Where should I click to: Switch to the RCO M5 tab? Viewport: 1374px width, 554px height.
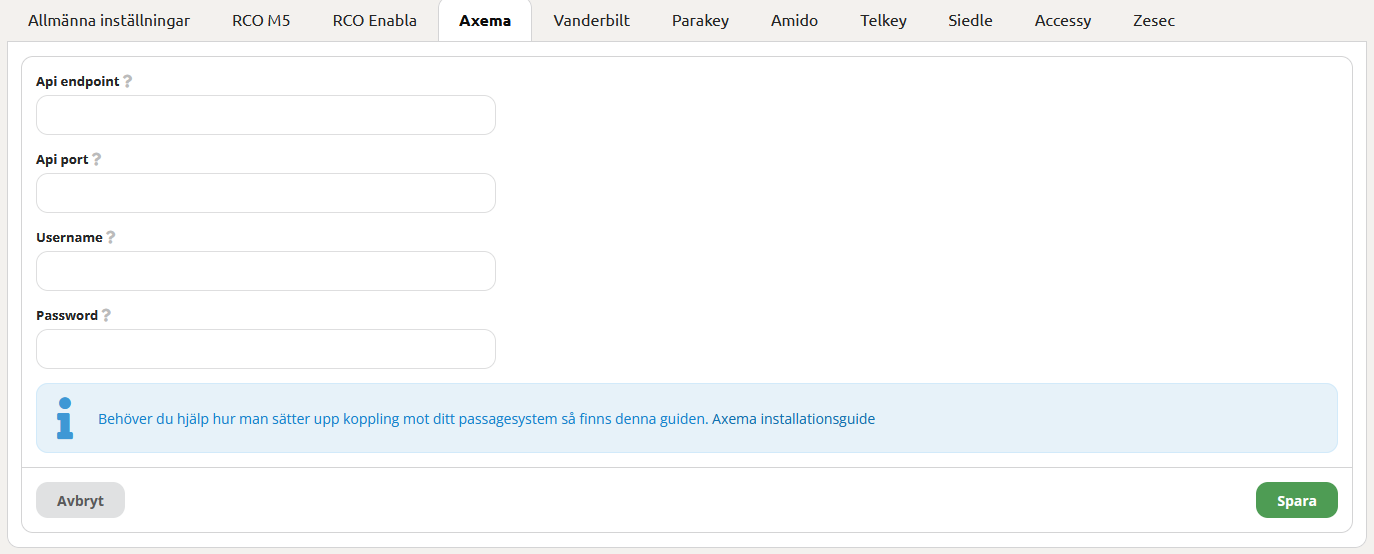(x=261, y=21)
